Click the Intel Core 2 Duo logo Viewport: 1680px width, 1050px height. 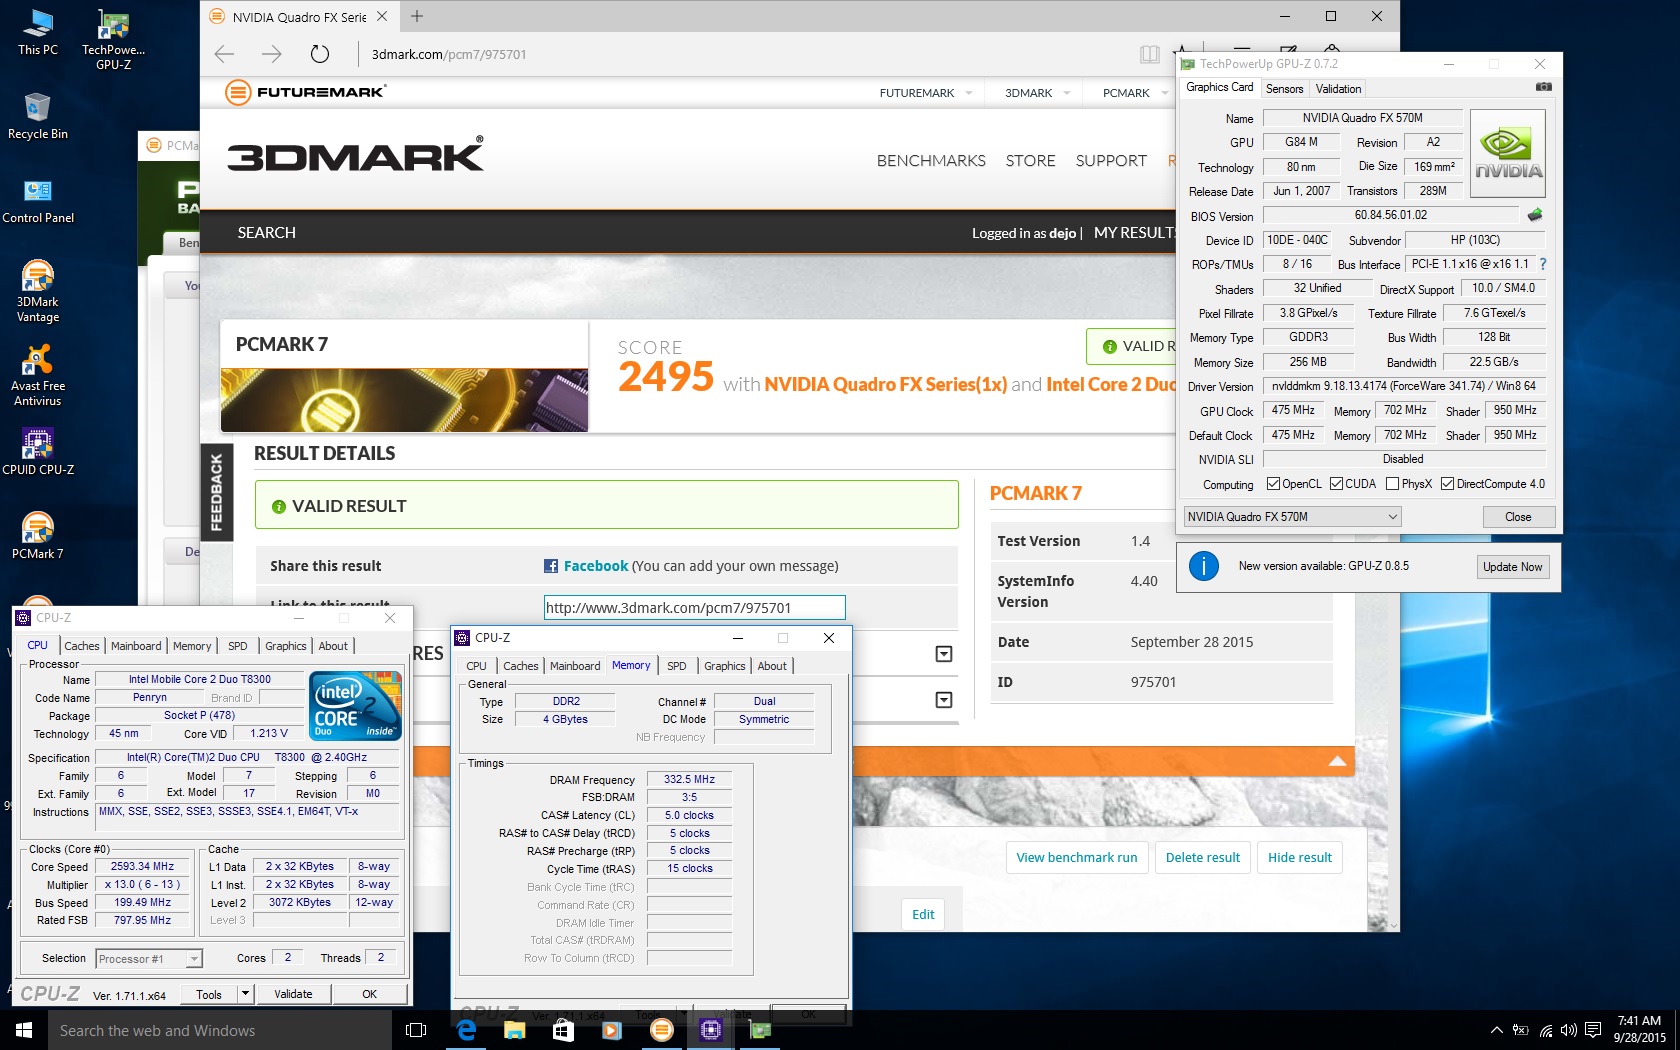pyautogui.click(x=356, y=706)
